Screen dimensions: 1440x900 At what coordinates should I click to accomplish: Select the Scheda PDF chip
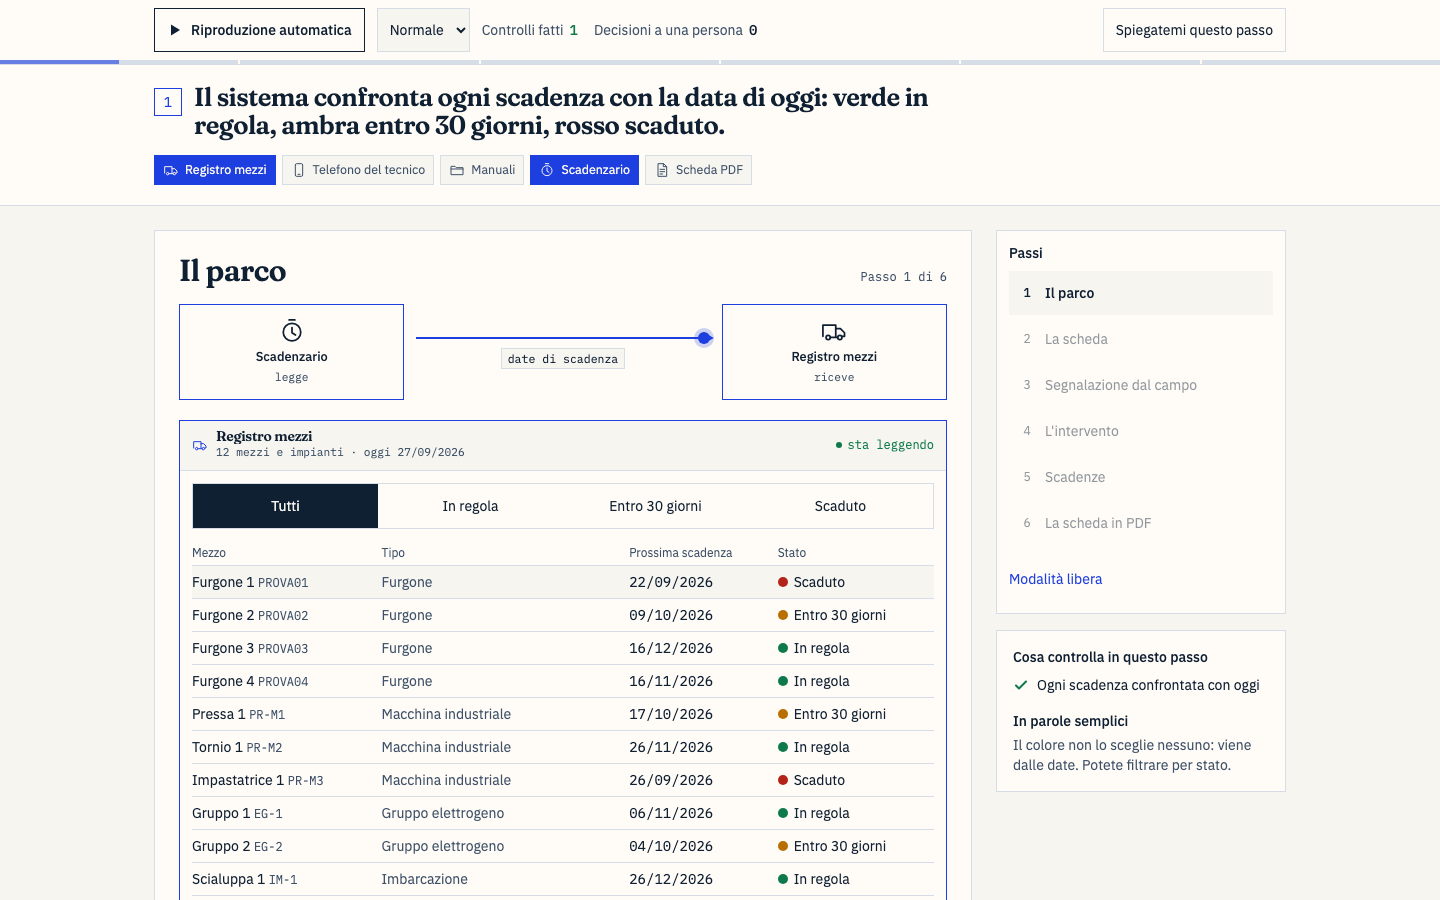coord(698,170)
